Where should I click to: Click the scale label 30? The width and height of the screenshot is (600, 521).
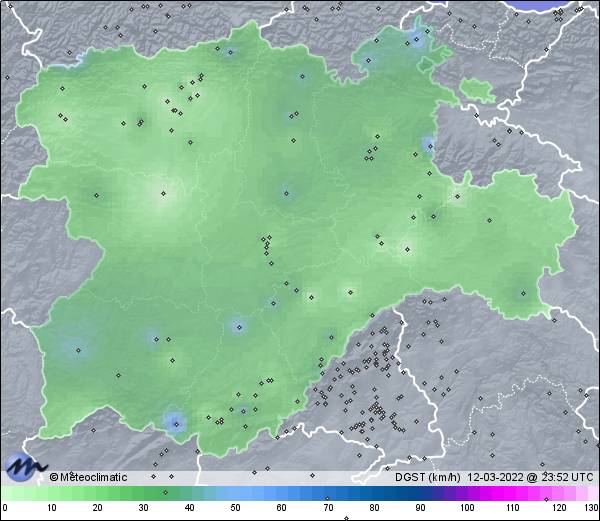[143, 508]
